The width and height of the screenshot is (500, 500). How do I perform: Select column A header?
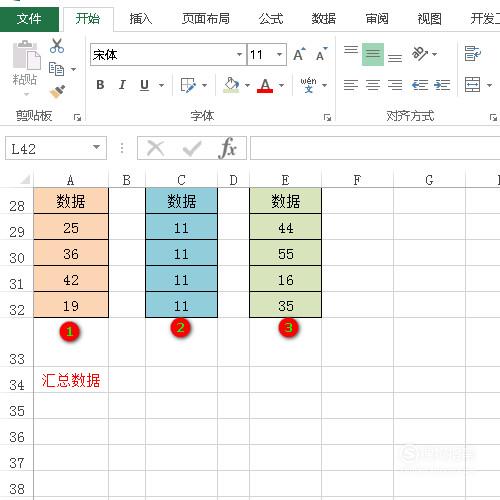tap(71, 180)
